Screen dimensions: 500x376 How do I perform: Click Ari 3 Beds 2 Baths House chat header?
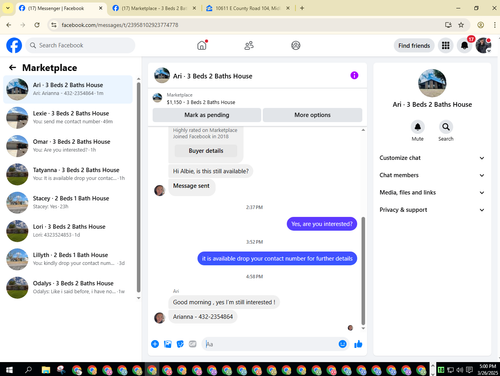(x=212, y=76)
